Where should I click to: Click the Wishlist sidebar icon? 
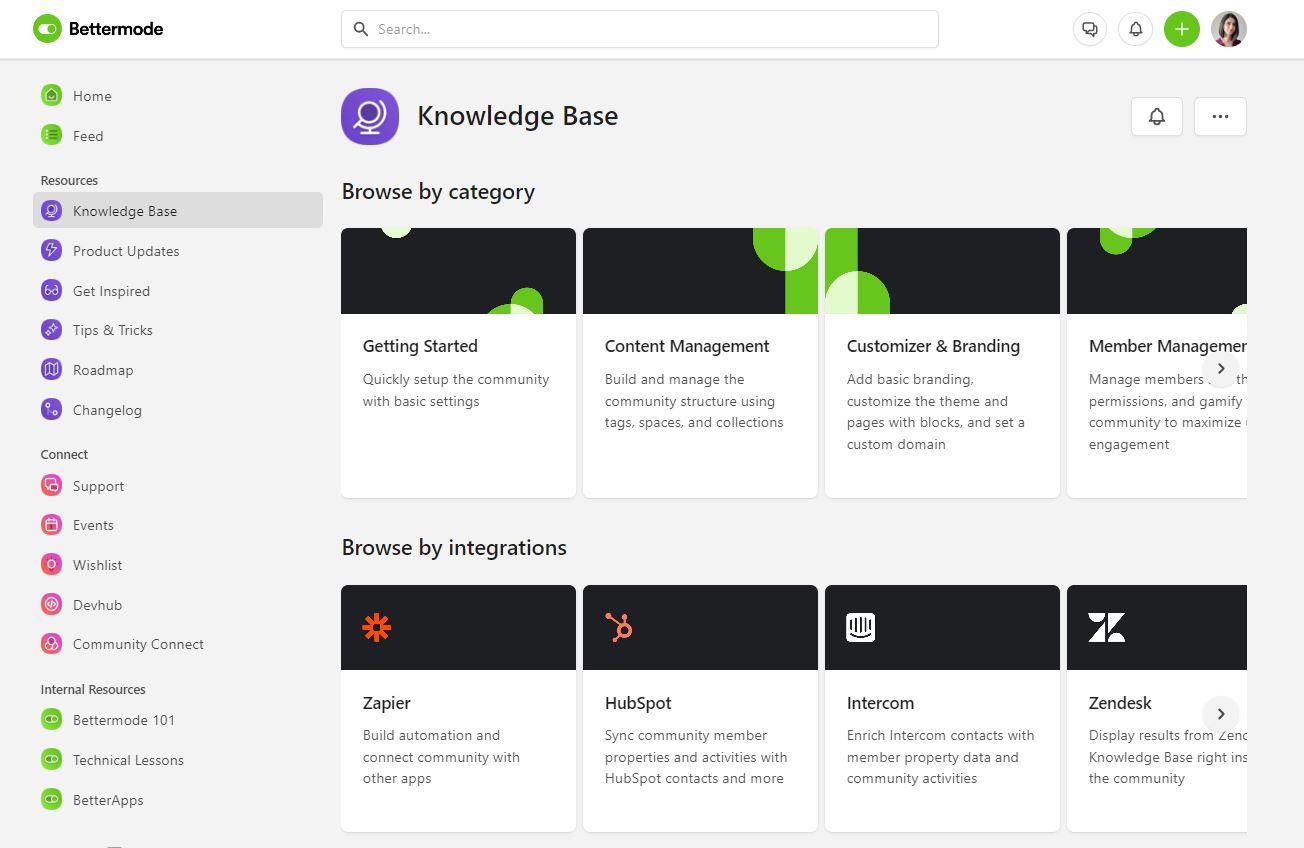(51, 565)
